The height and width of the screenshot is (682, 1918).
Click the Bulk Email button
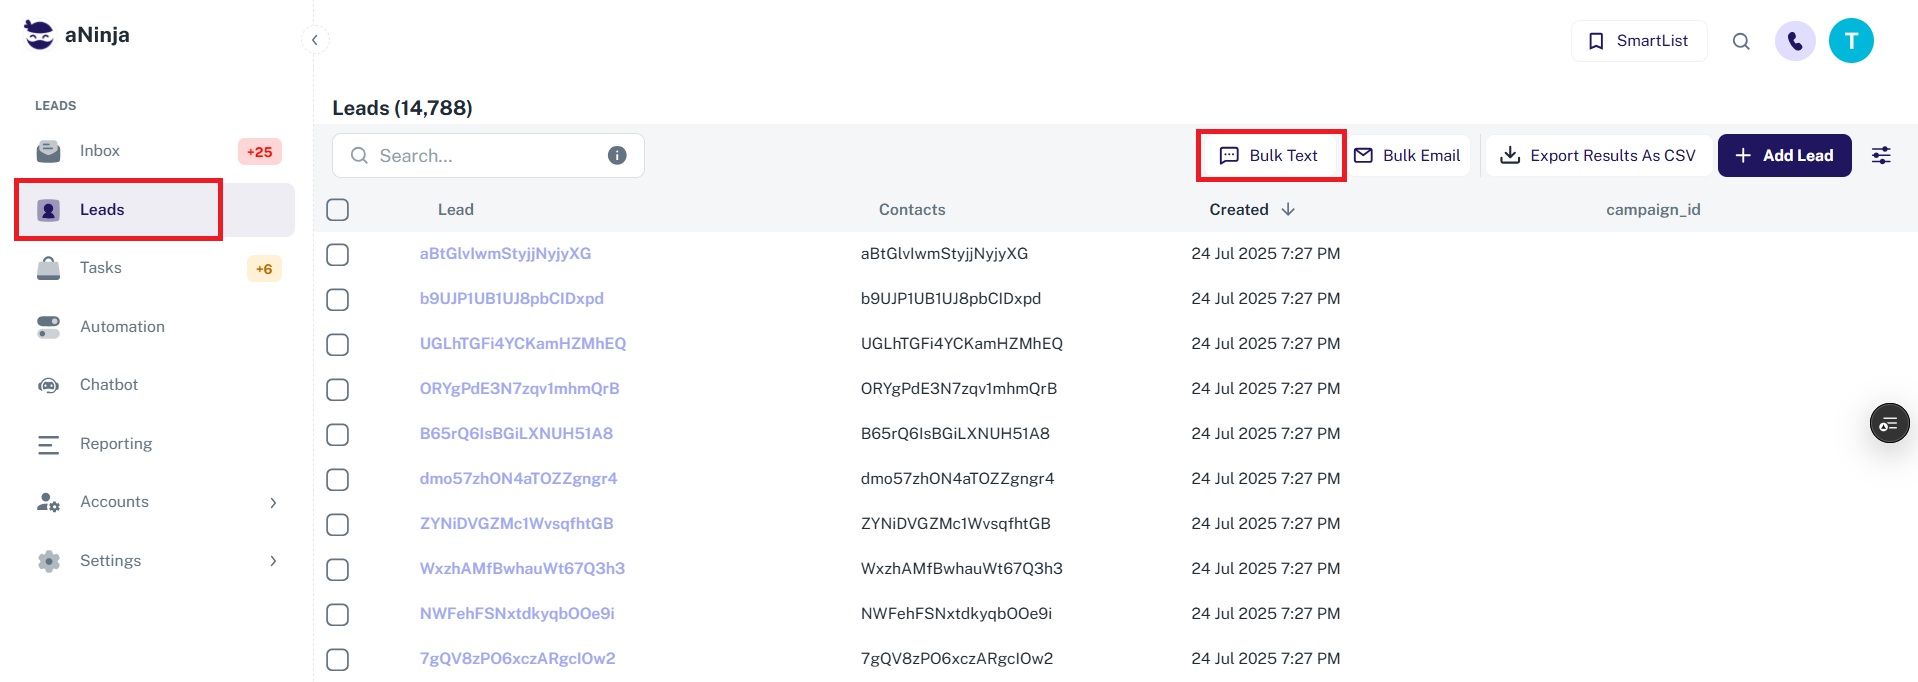(x=1407, y=155)
